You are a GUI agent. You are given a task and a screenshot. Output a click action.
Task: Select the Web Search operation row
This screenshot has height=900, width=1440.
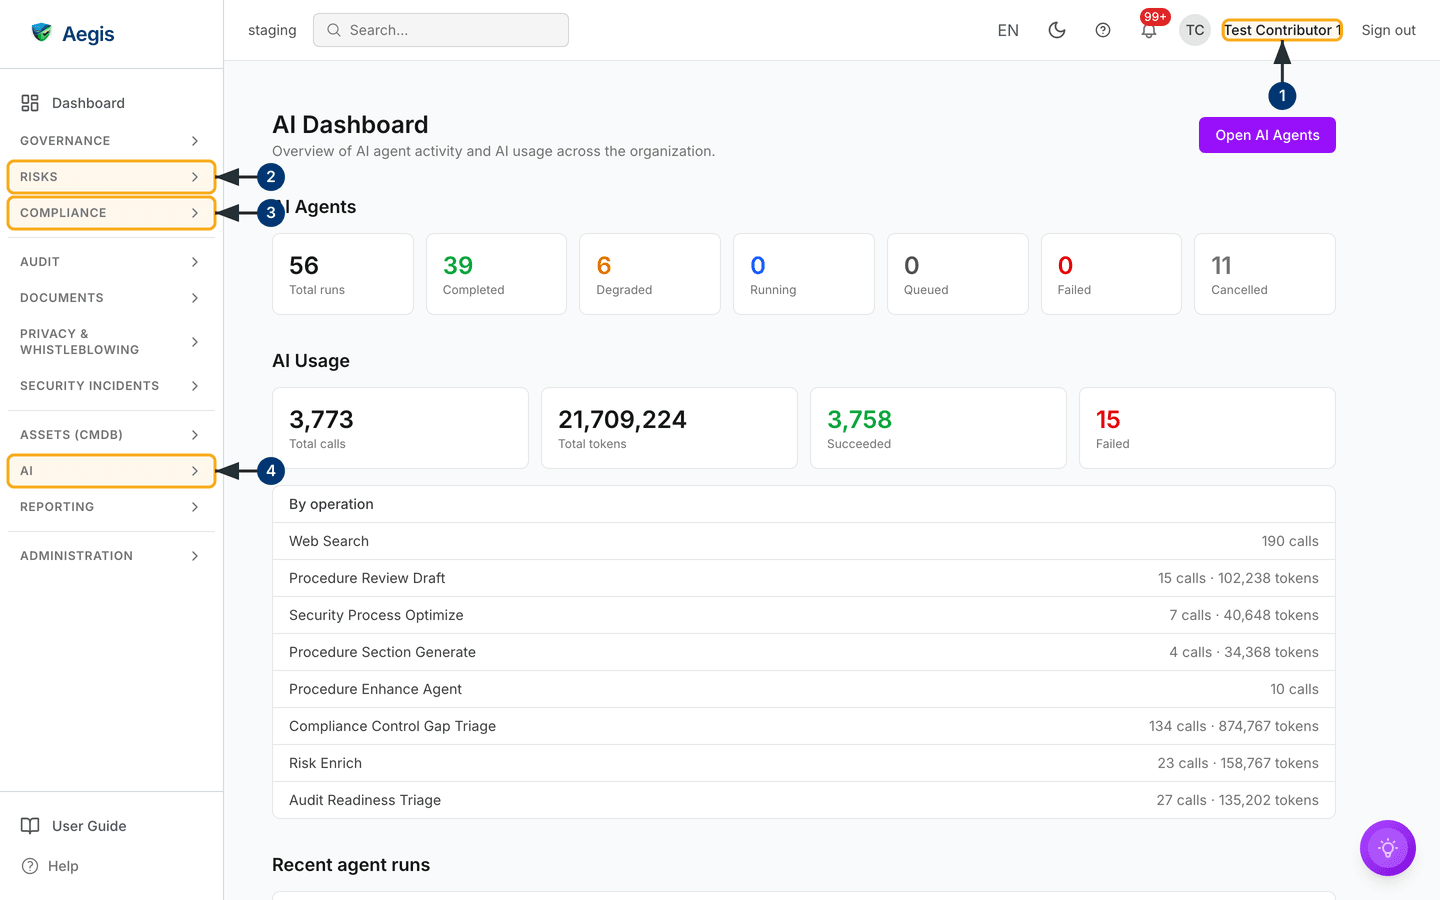[x=804, y=541]
